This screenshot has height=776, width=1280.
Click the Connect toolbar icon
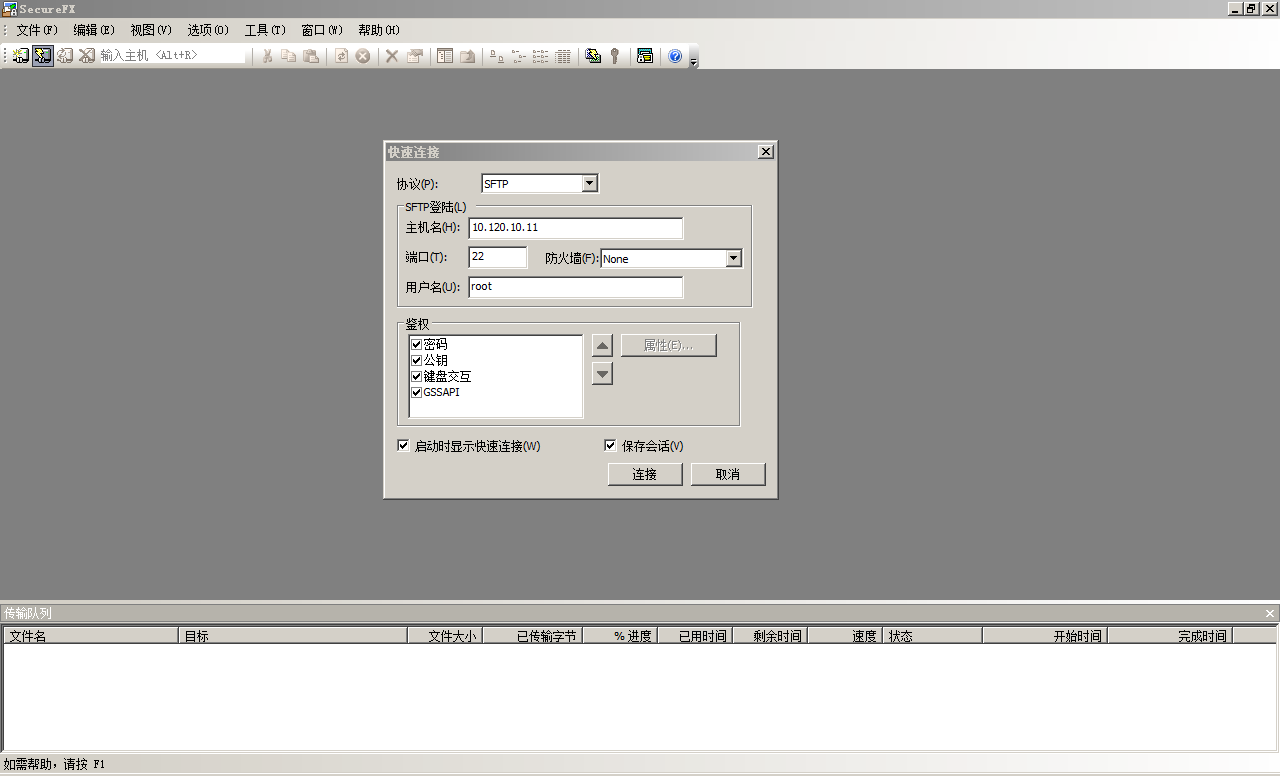coord(20,56)
